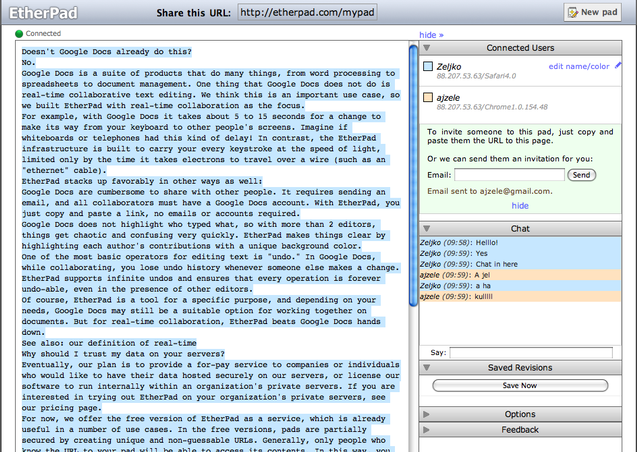Collapse the Chat panel
The height and width of the screenshot is (452, 637).
pyautogui.click(x=427, y=229)
